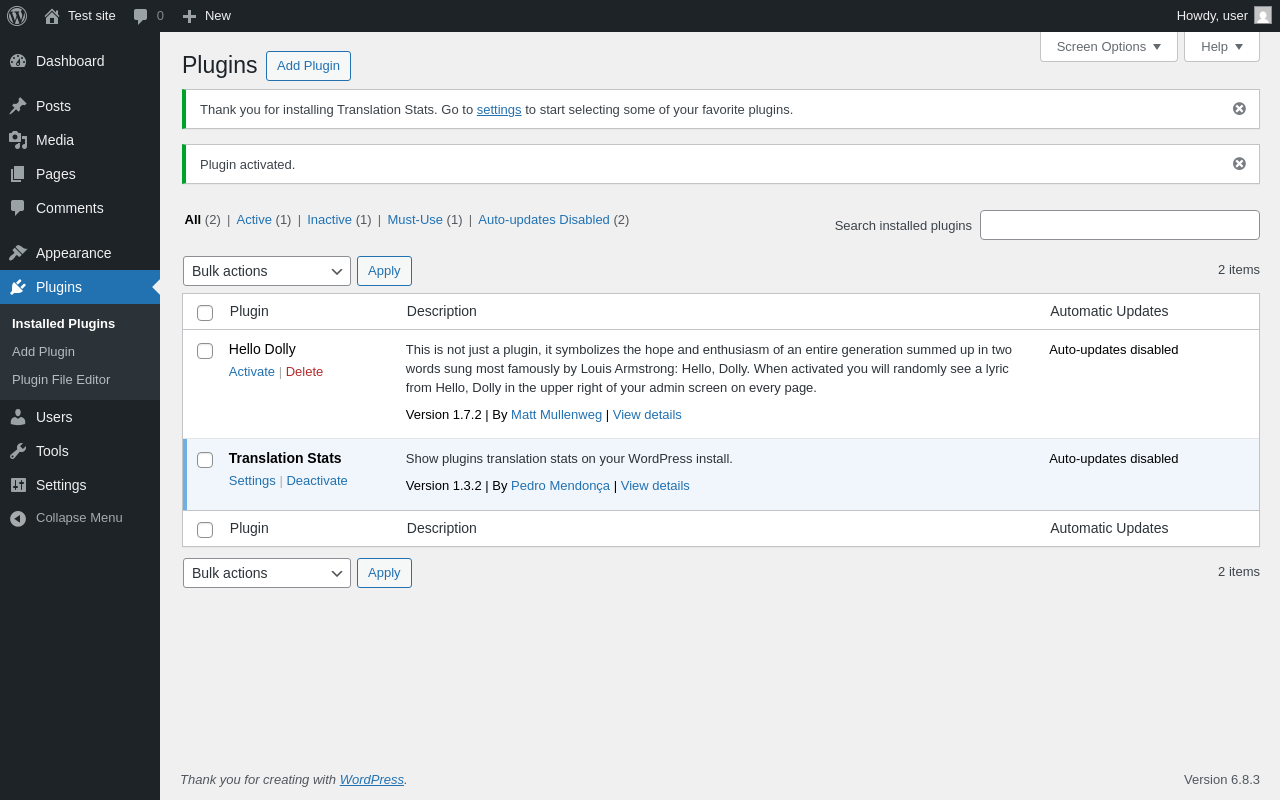Open Plugin File Editor submenu item
The image size is (1280, 800).
(x=61, y=380)
